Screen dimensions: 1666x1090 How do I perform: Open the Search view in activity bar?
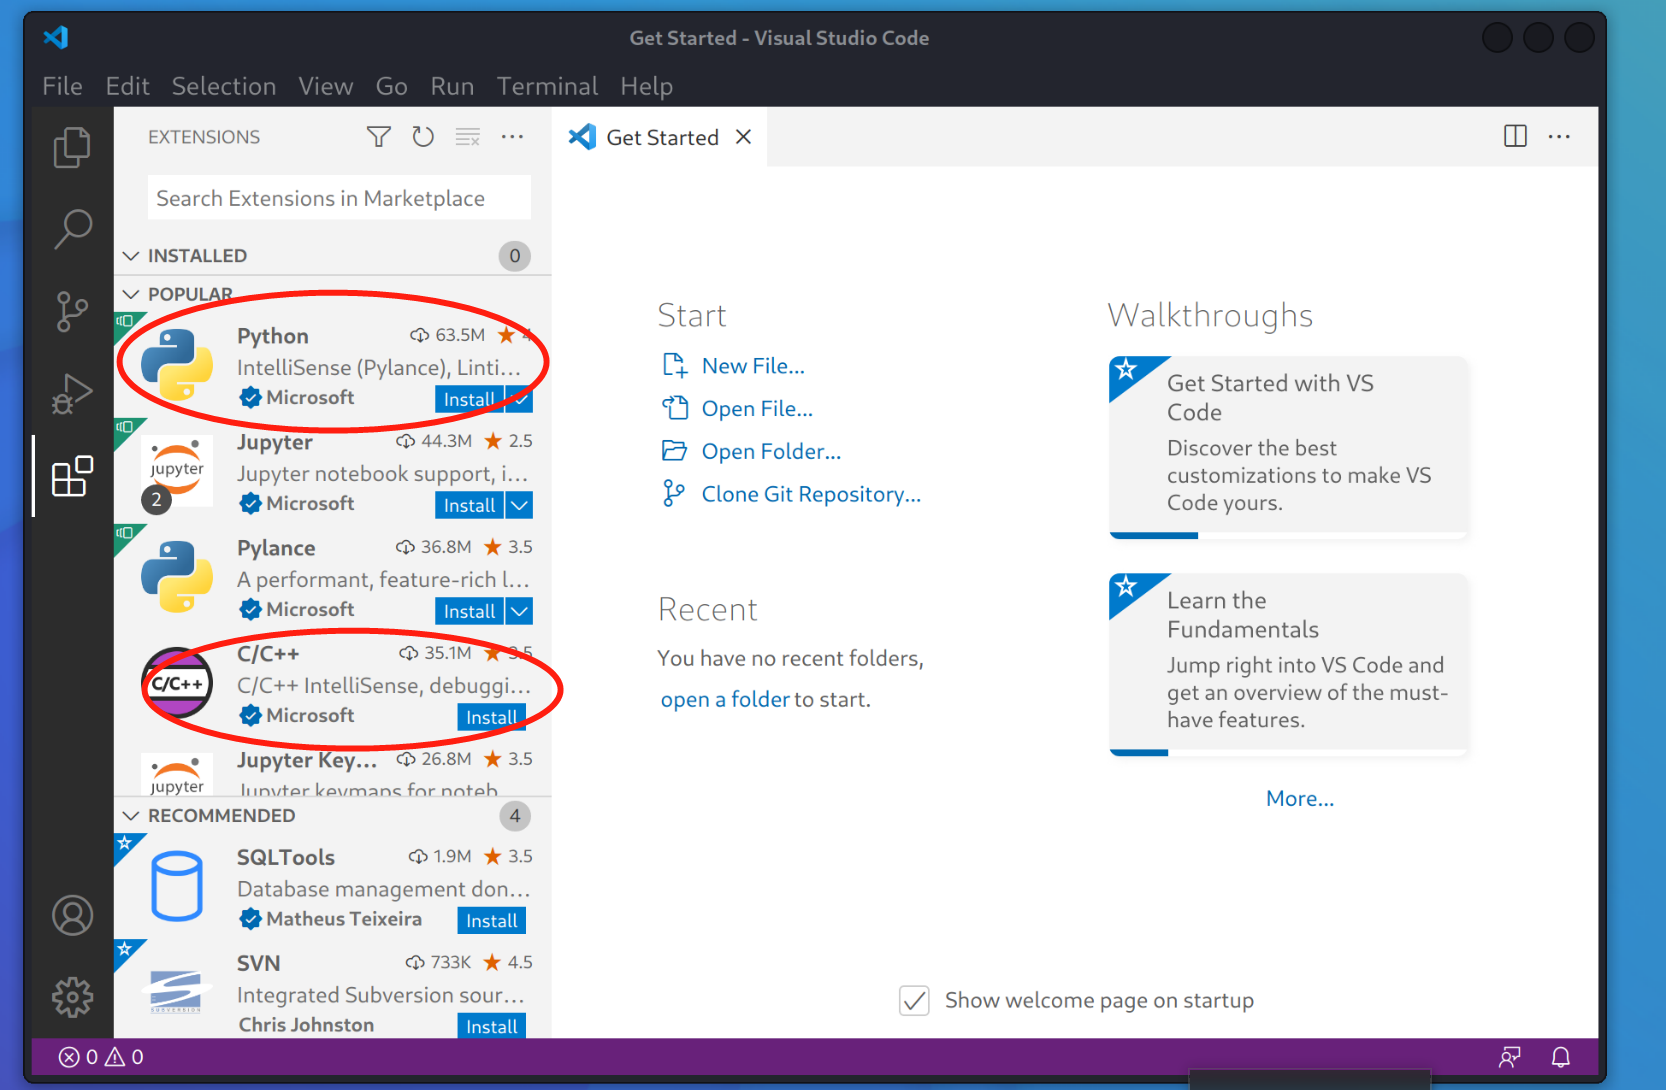pyautogui.click(x=72, y=229)
